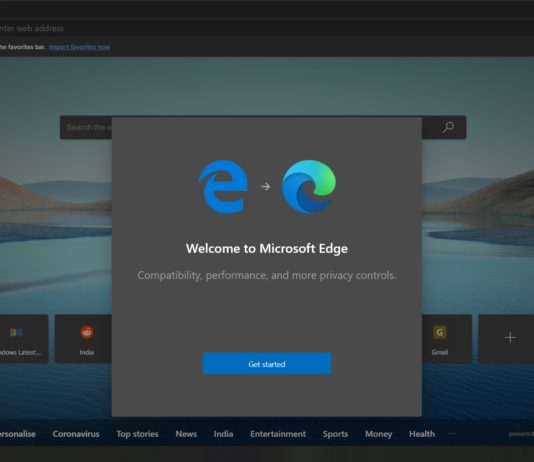Click the search magnifier icon
Screen dimensions: 534x462
[x=448, y=127]
